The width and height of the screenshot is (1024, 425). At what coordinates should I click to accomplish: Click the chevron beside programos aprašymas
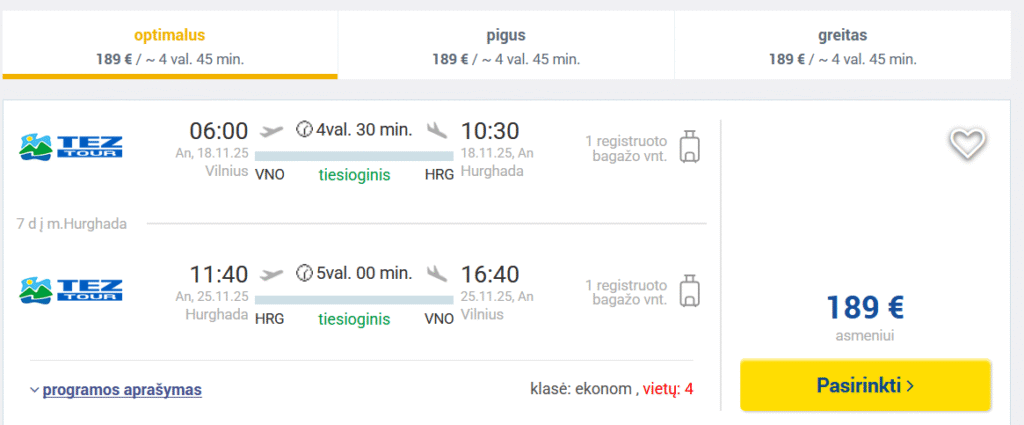click(x=34, y=390)
